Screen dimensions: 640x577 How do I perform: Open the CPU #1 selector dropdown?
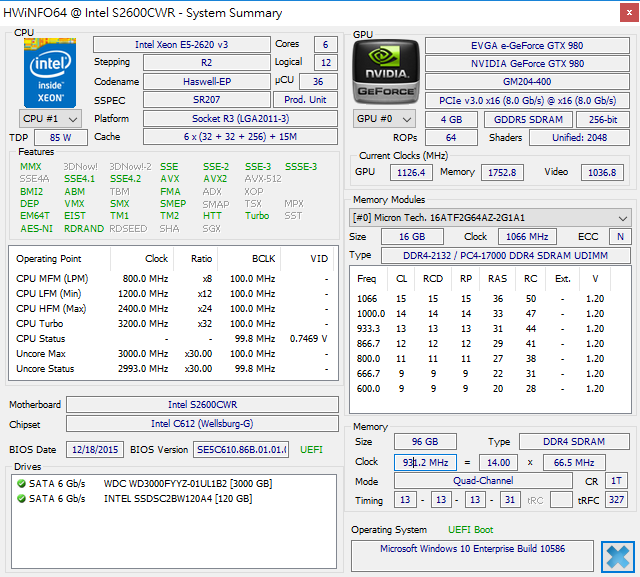click(x=50, y=119)
